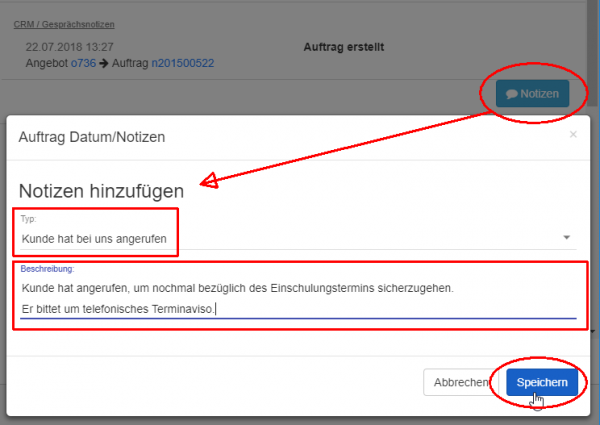This screenshot has height=425, width=600.
Task: Click the date text 22.07.2018 13:27
Action: point(70,47)
